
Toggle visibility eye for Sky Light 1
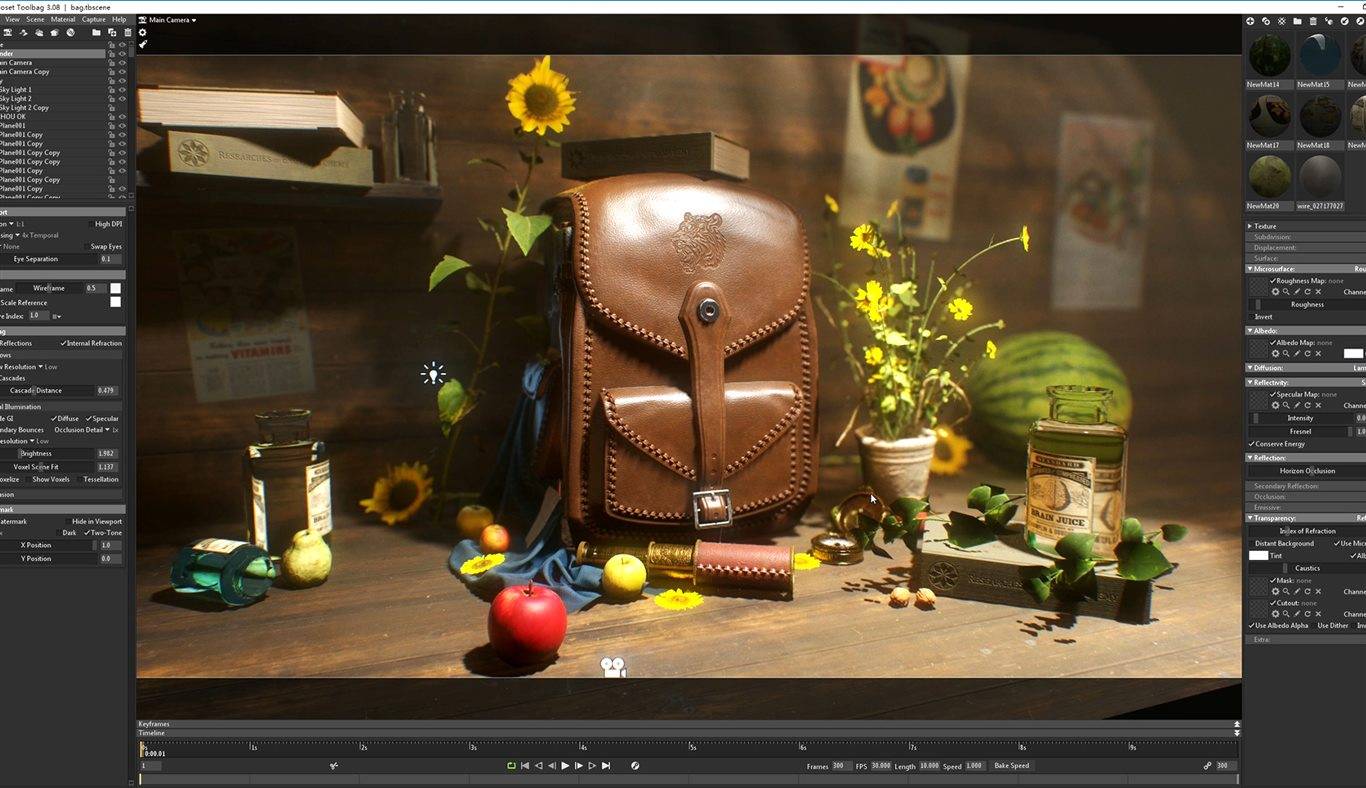(122, 90)
